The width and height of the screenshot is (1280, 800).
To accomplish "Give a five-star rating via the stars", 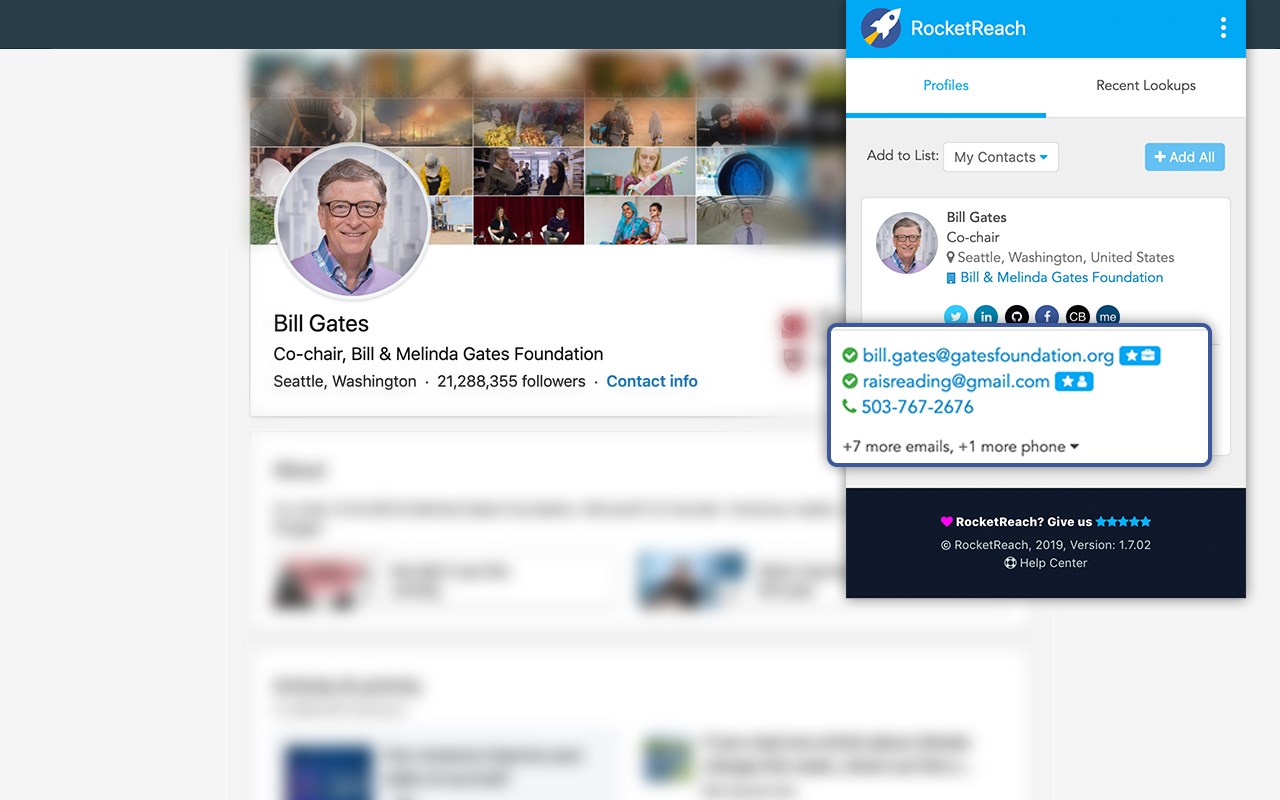I will click(x=1123, y=521).
